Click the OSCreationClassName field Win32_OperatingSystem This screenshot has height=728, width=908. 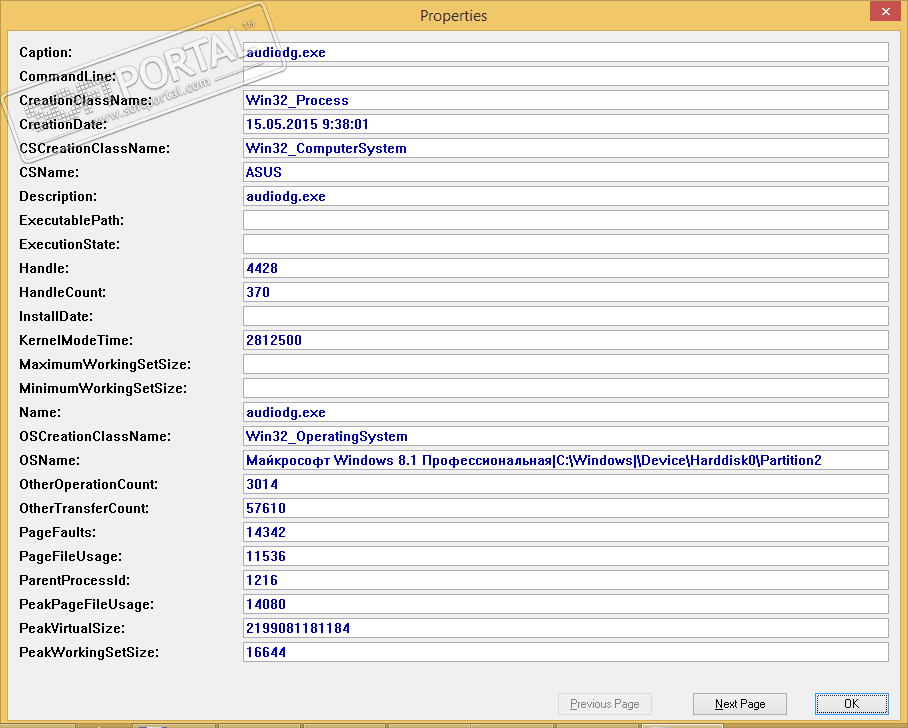click(x=566, y=436)
